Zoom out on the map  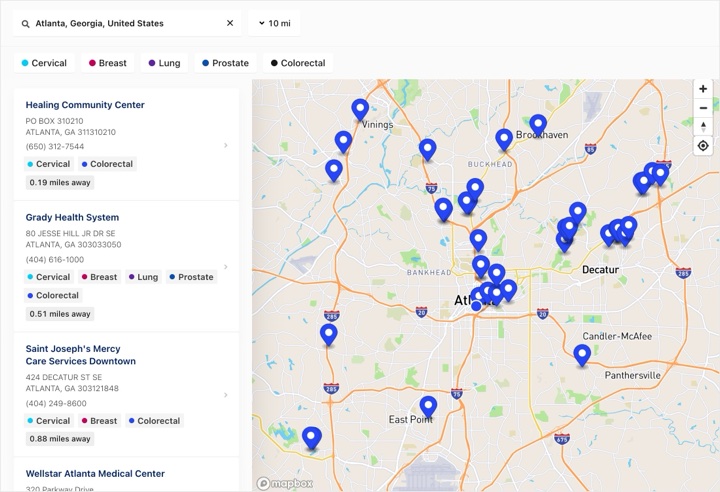(703, 108)
